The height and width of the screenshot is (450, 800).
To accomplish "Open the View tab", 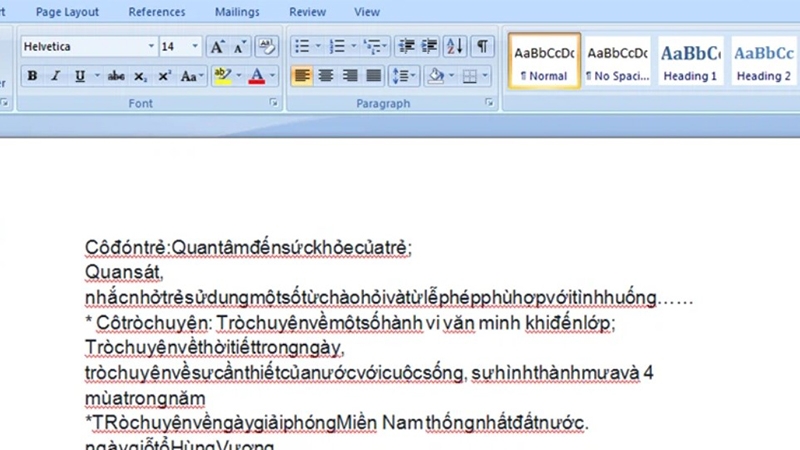I will (367, 12).
